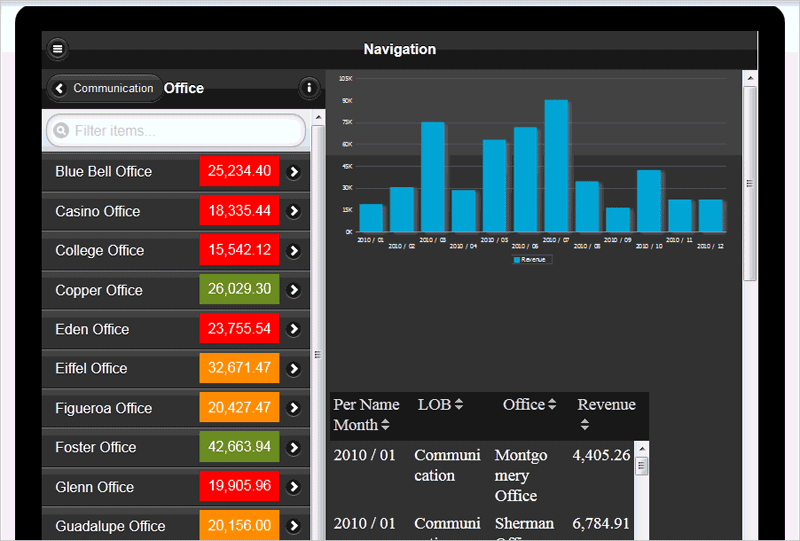800x541 pixels.
Task: Expand Casino Office arrow
Action: click(x=294, y=211)
